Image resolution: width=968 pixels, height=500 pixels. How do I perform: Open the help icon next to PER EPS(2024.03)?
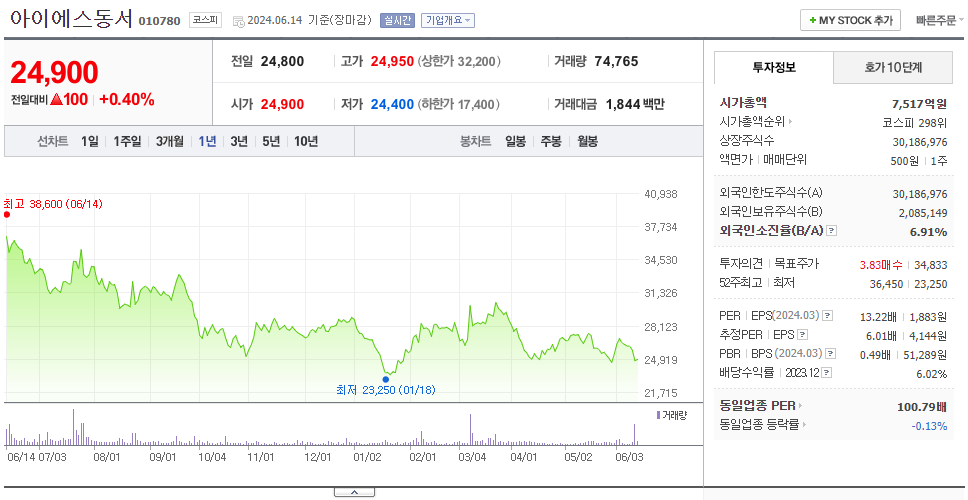[828, 316]
